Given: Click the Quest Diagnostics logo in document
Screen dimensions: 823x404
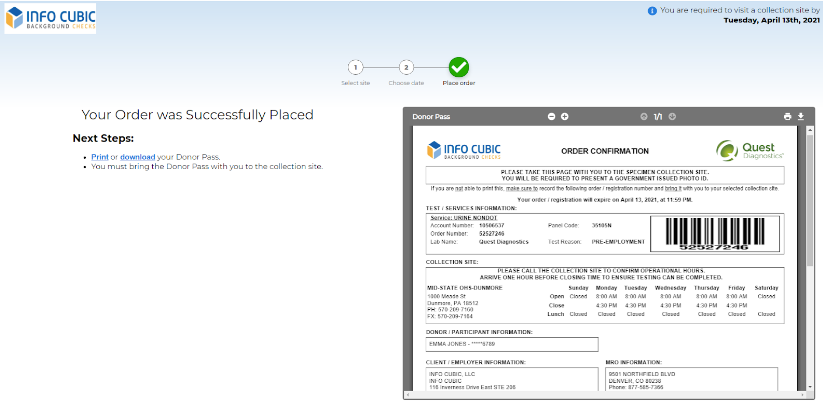Looking at the screenshot, I should [750, 151].
